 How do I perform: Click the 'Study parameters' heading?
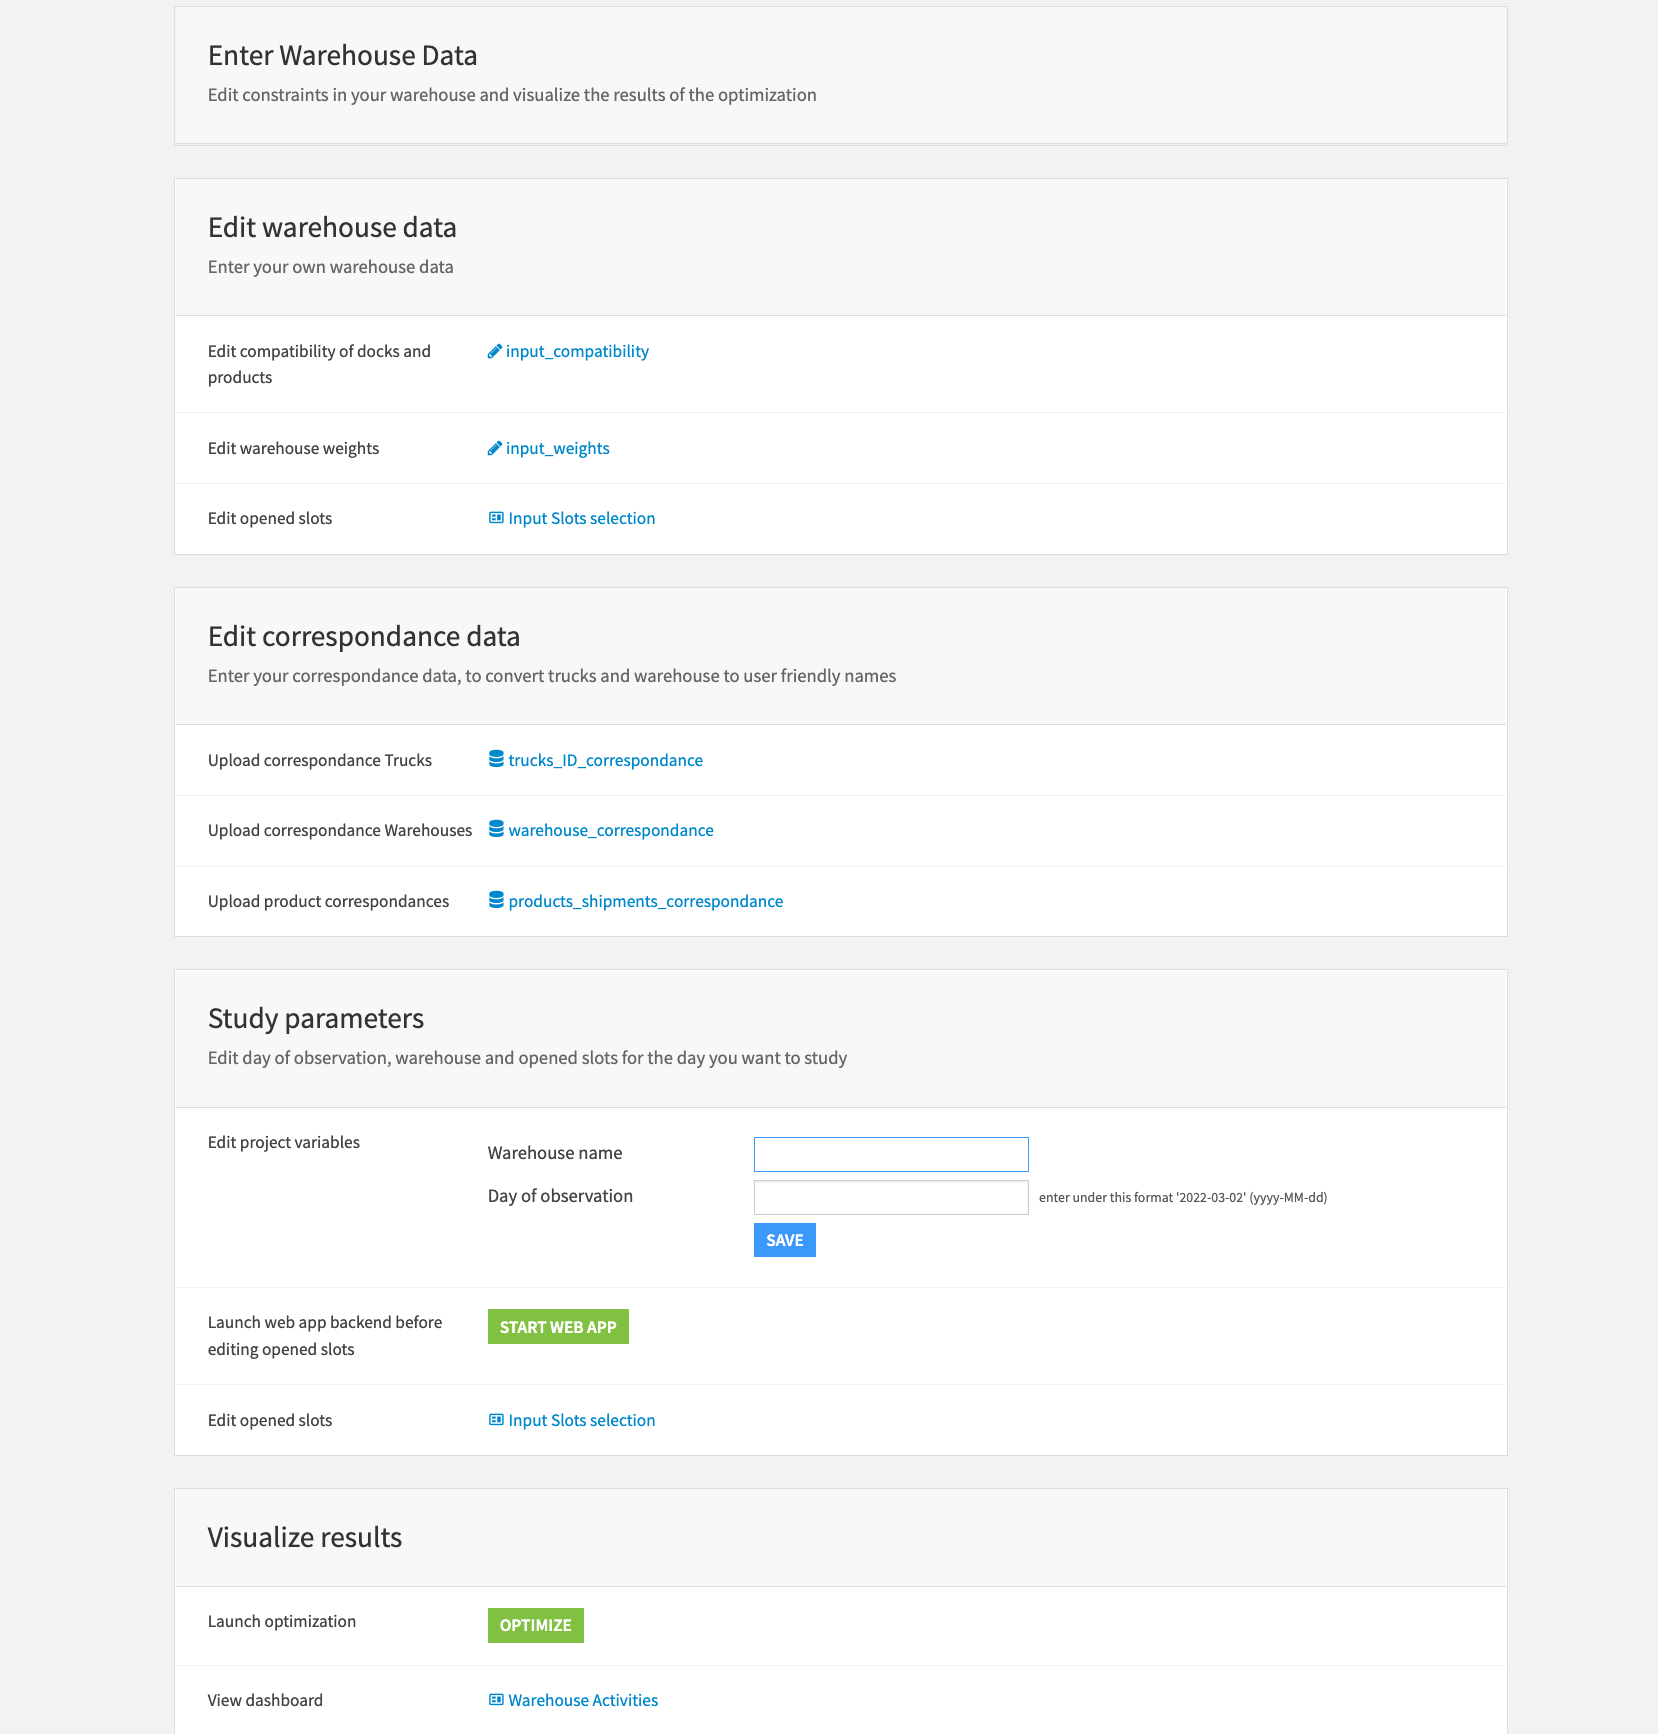click(316, 1018)
